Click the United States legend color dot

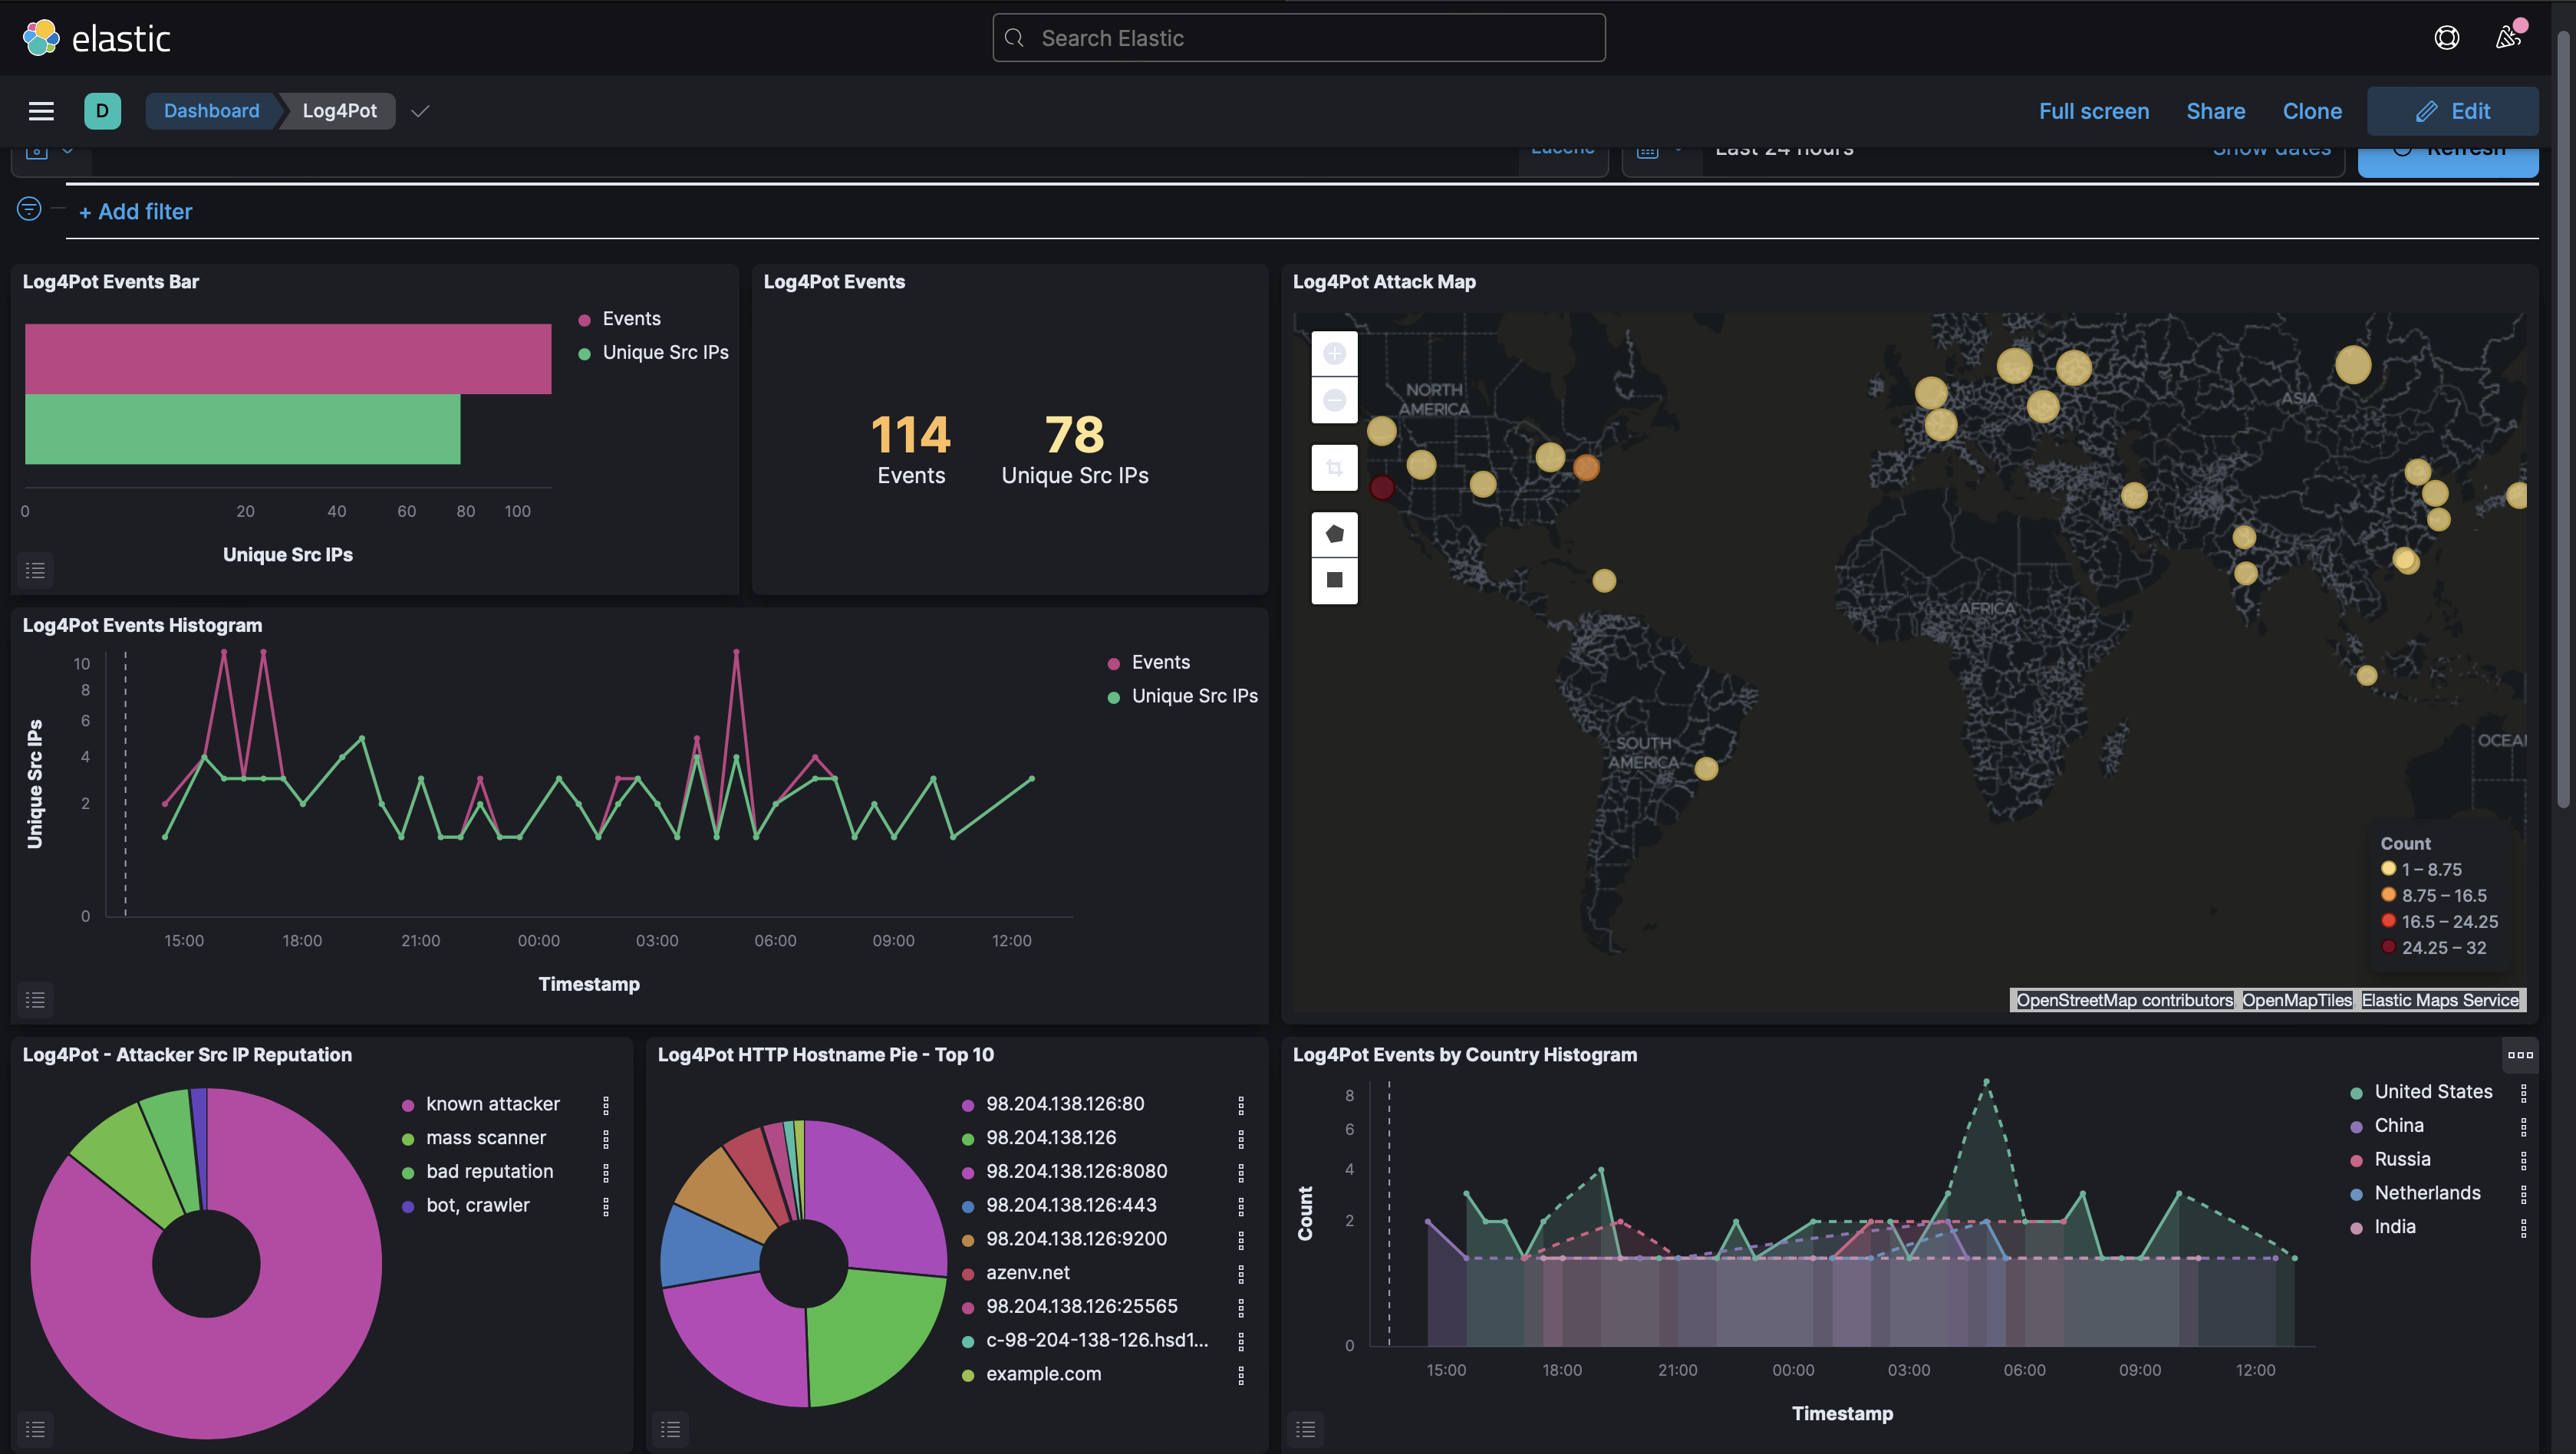coord(2356,1093)
